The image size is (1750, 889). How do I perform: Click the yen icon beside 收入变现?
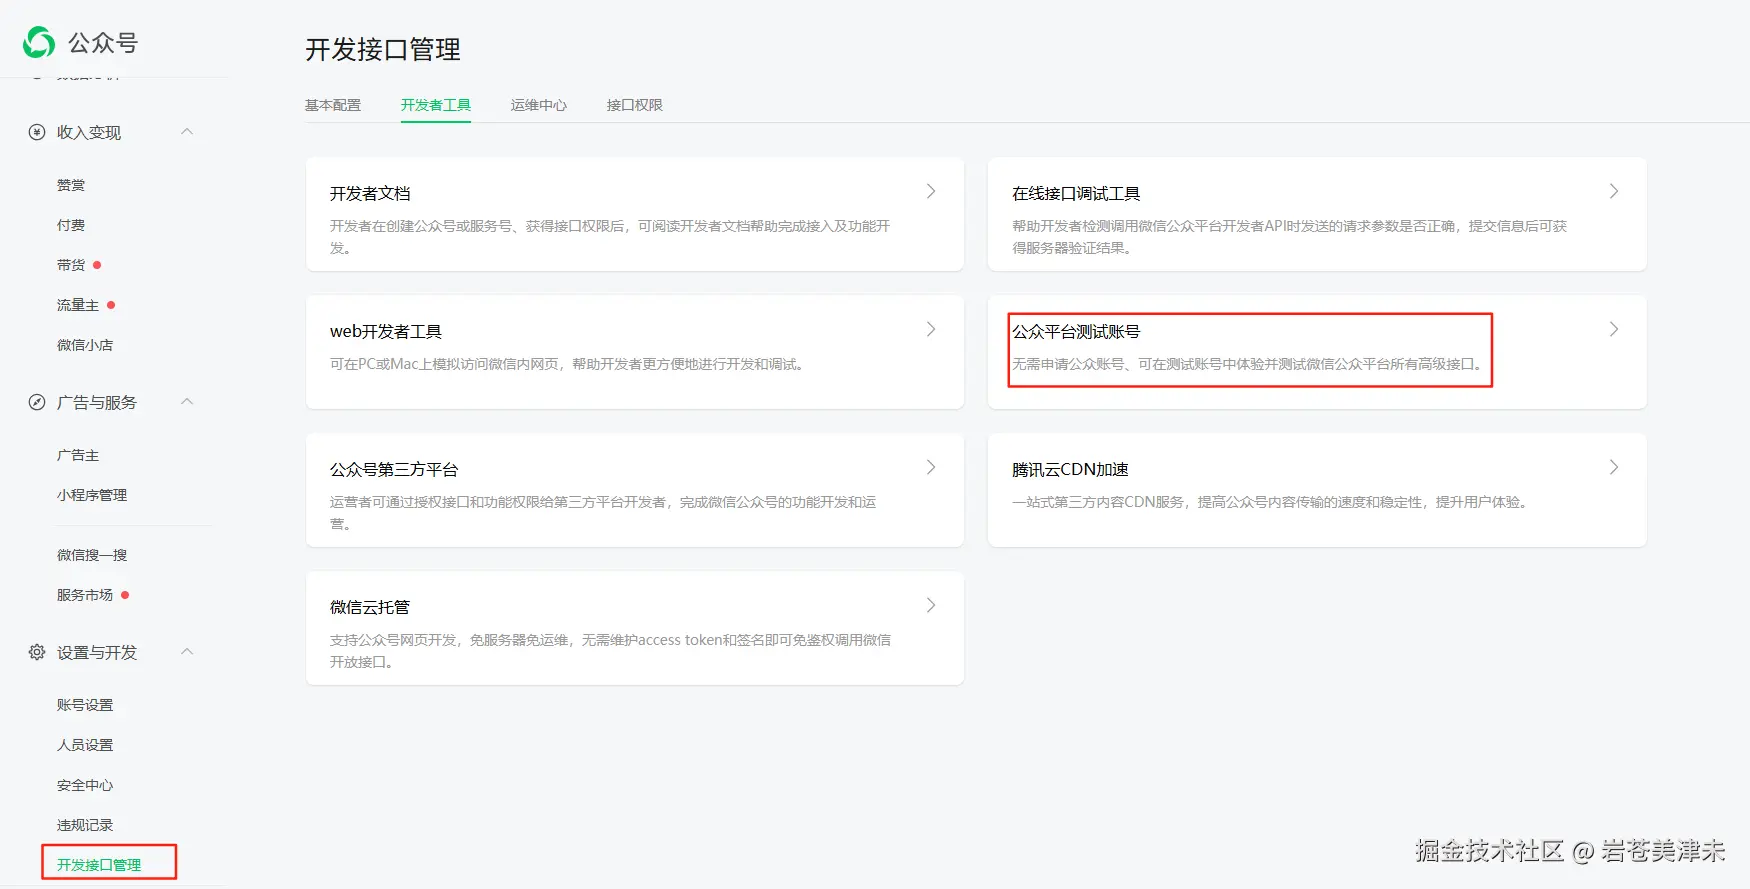[x=37, y=132]
